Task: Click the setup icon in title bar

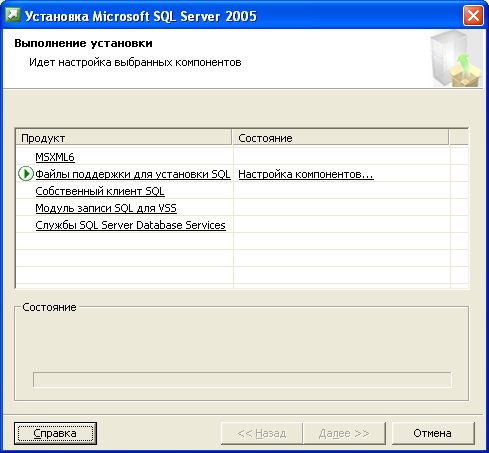Action: (13, 15)
